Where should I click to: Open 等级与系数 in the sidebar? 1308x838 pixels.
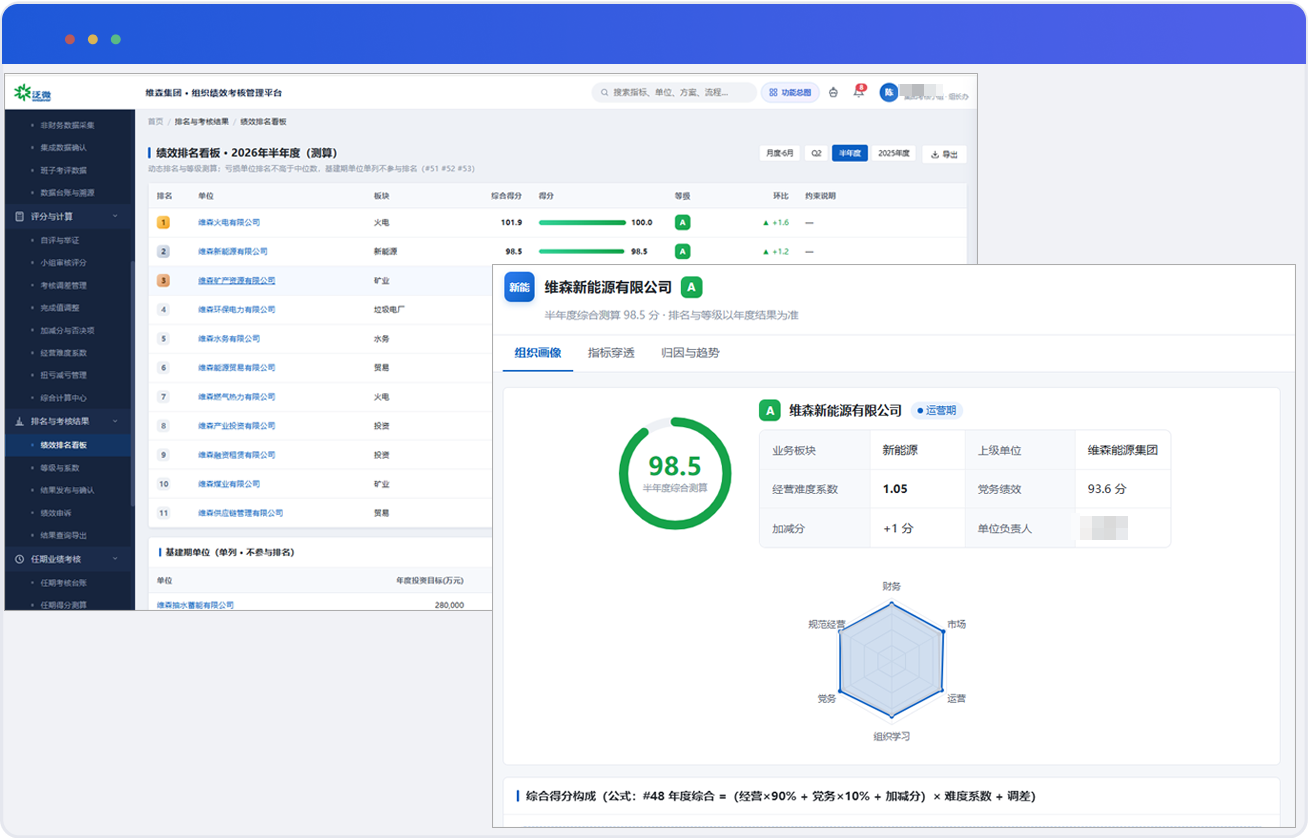click(x=60, y=468)
